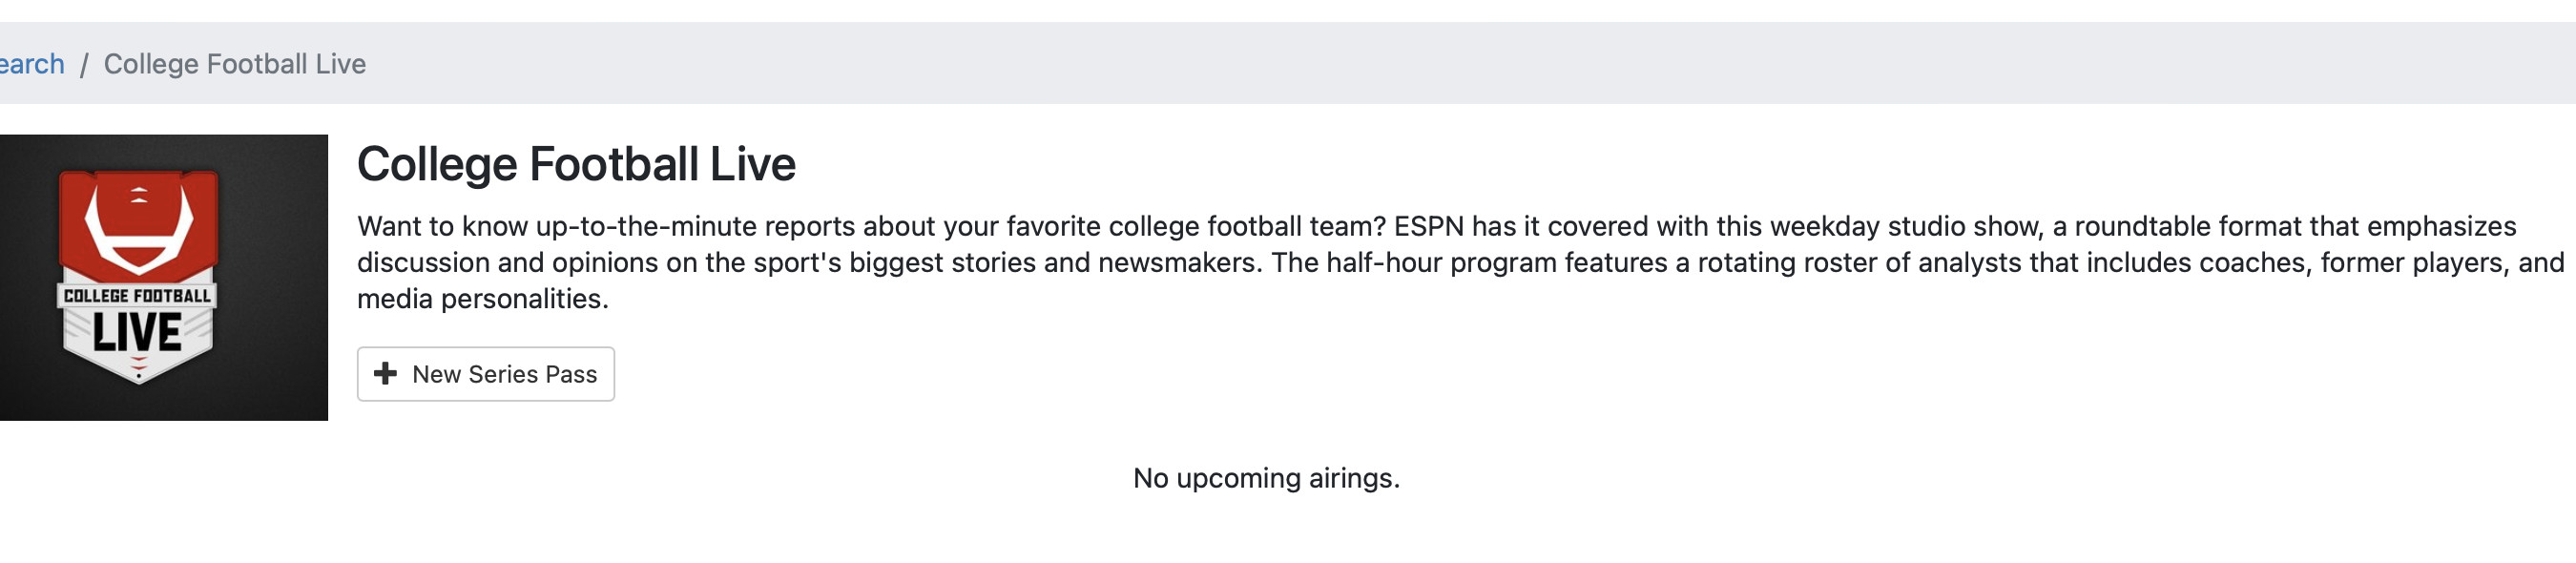The height and width of the screenshot is (563, 2576).
Task: Click the gray breadcrumb bar background
Action: [x=1400, y=64]
